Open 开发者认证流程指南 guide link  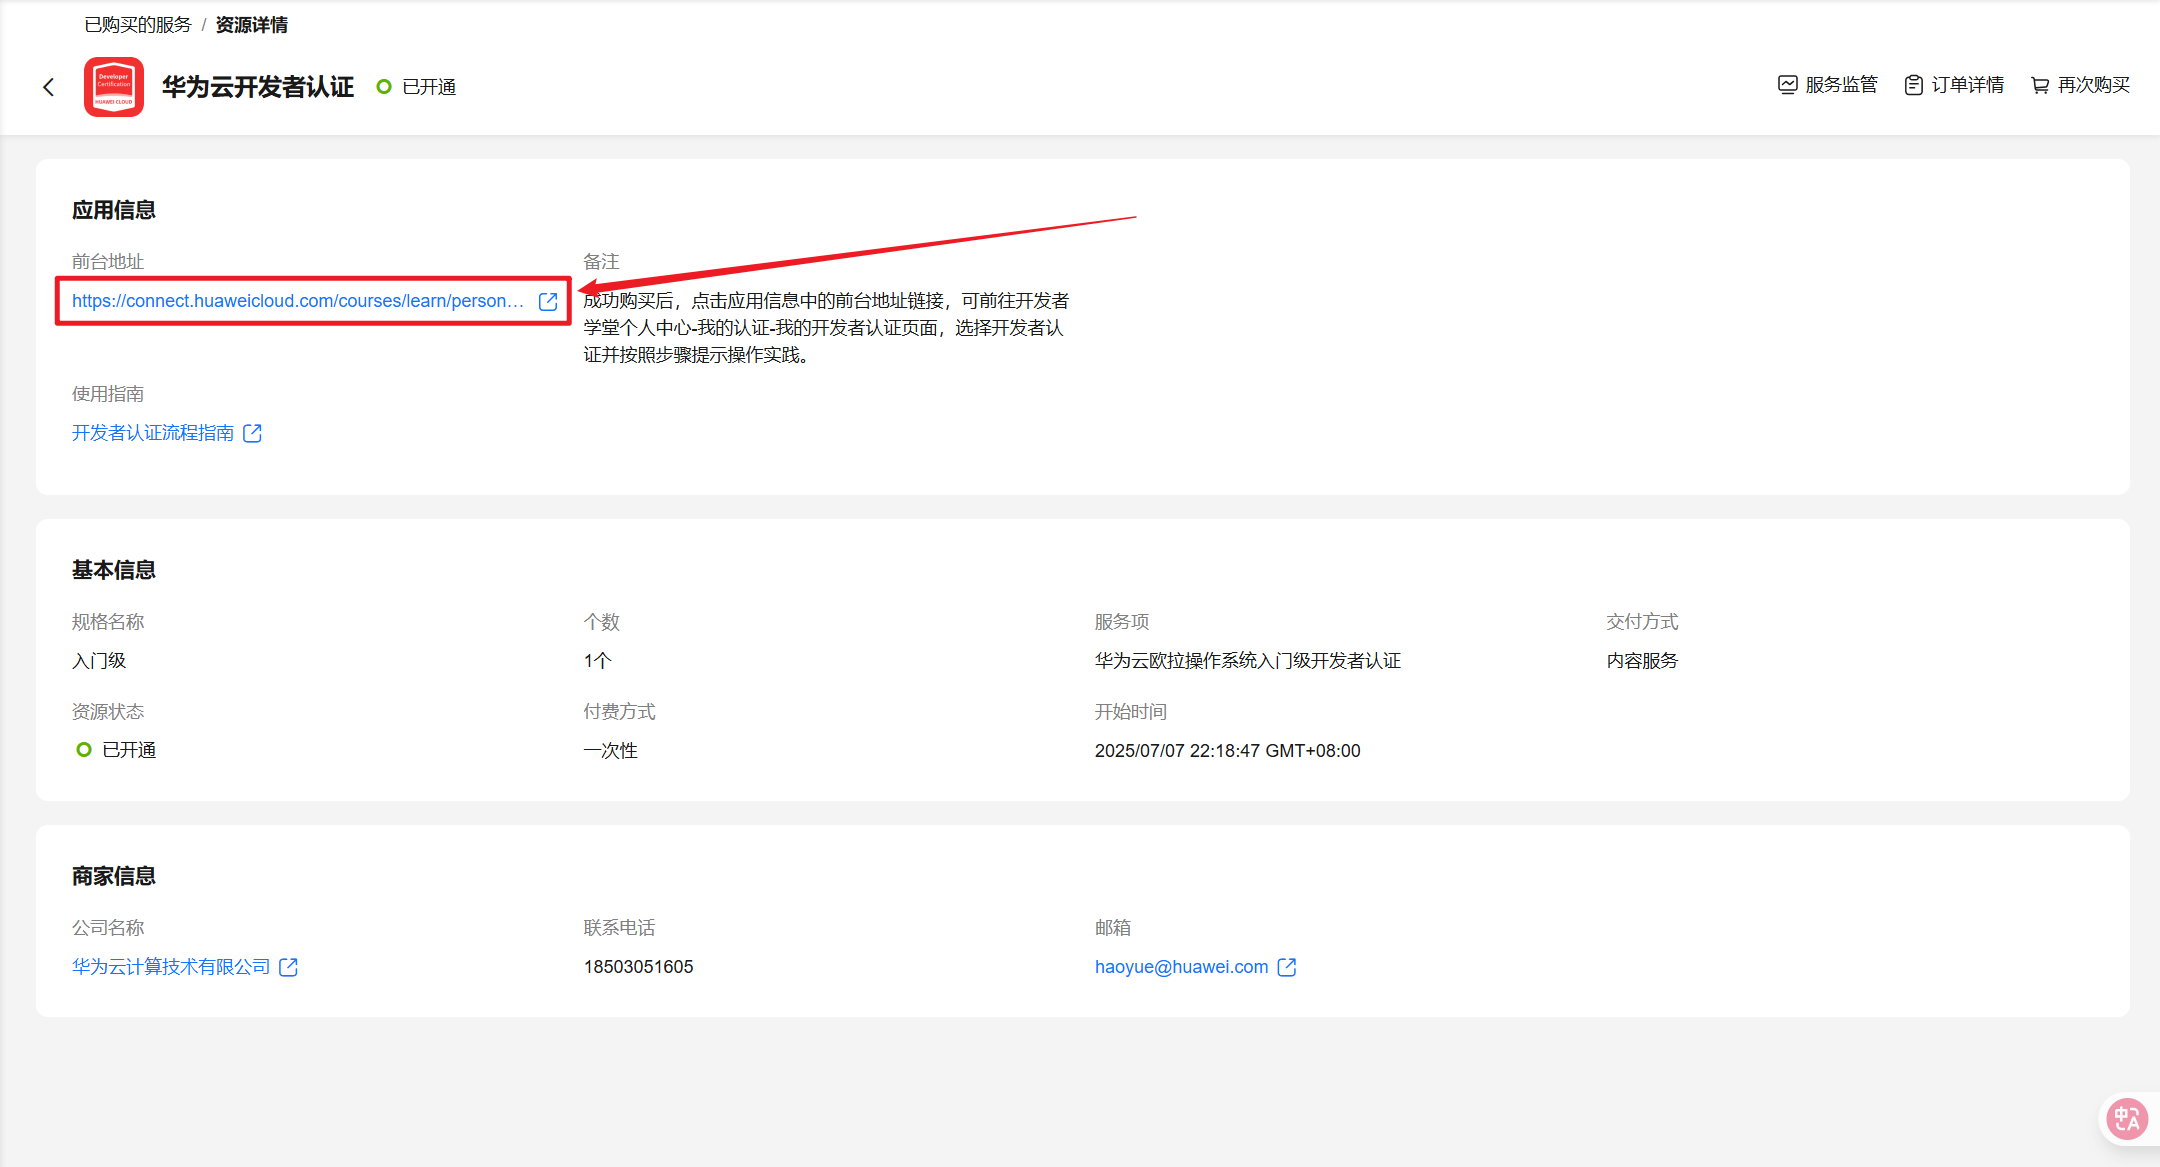click(x=153, y=433)
